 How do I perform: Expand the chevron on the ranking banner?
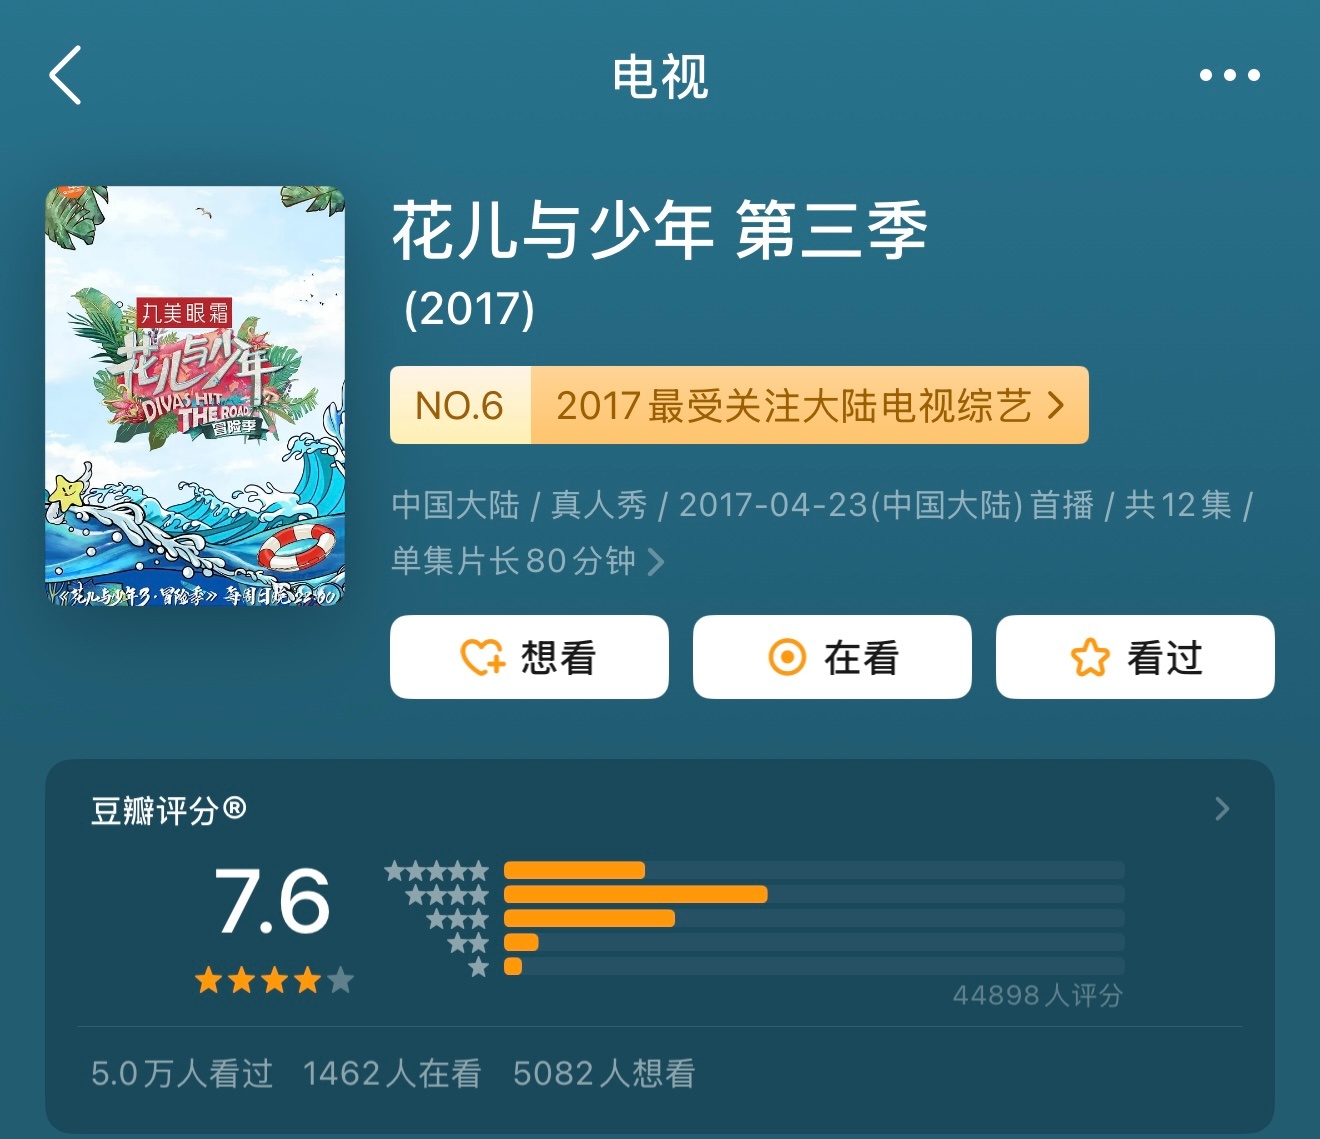pyautogui.click(x=1056, y=405)
